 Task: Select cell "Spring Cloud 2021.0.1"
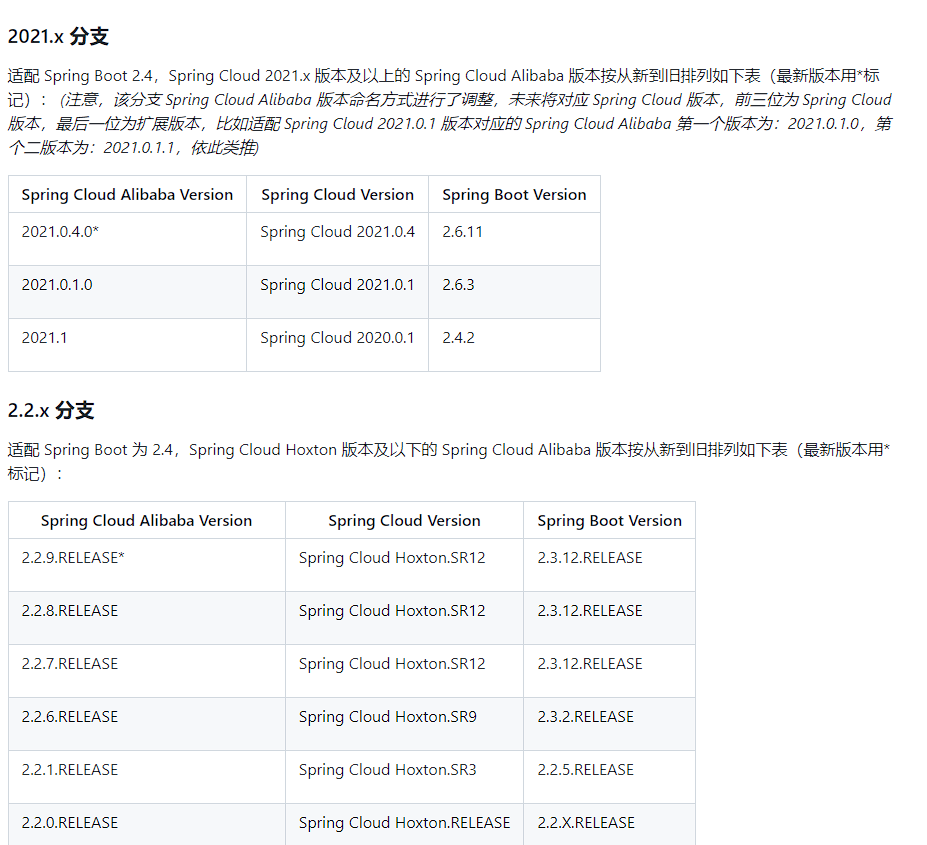[338, 292]
